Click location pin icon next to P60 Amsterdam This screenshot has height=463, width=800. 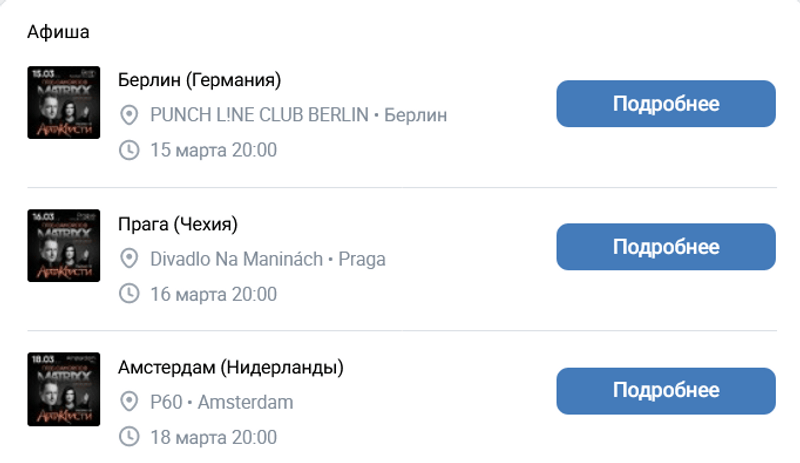(x=128, y=402)
